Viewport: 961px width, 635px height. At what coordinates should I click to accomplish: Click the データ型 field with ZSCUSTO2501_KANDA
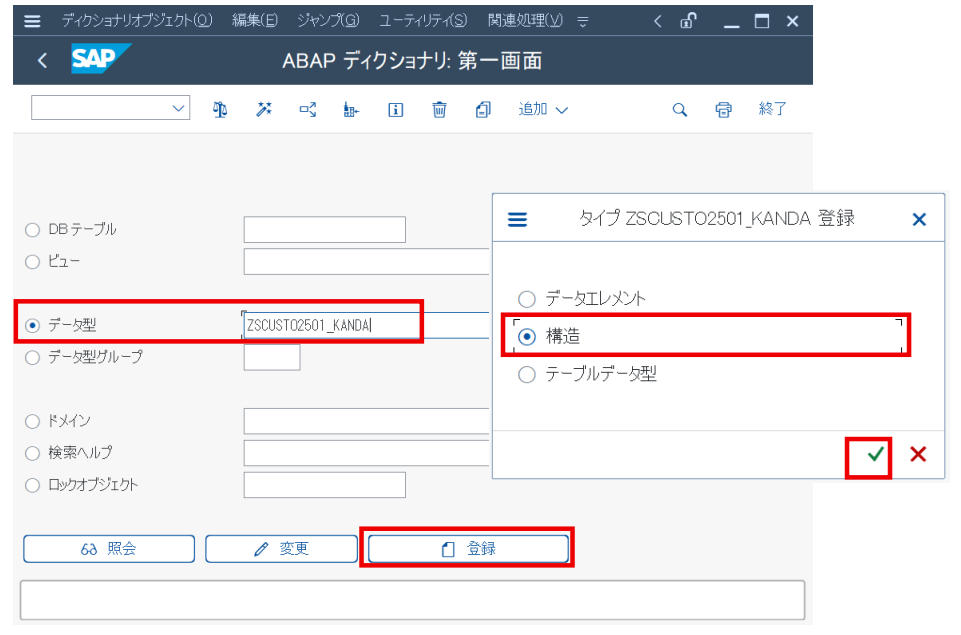point(367,325)
